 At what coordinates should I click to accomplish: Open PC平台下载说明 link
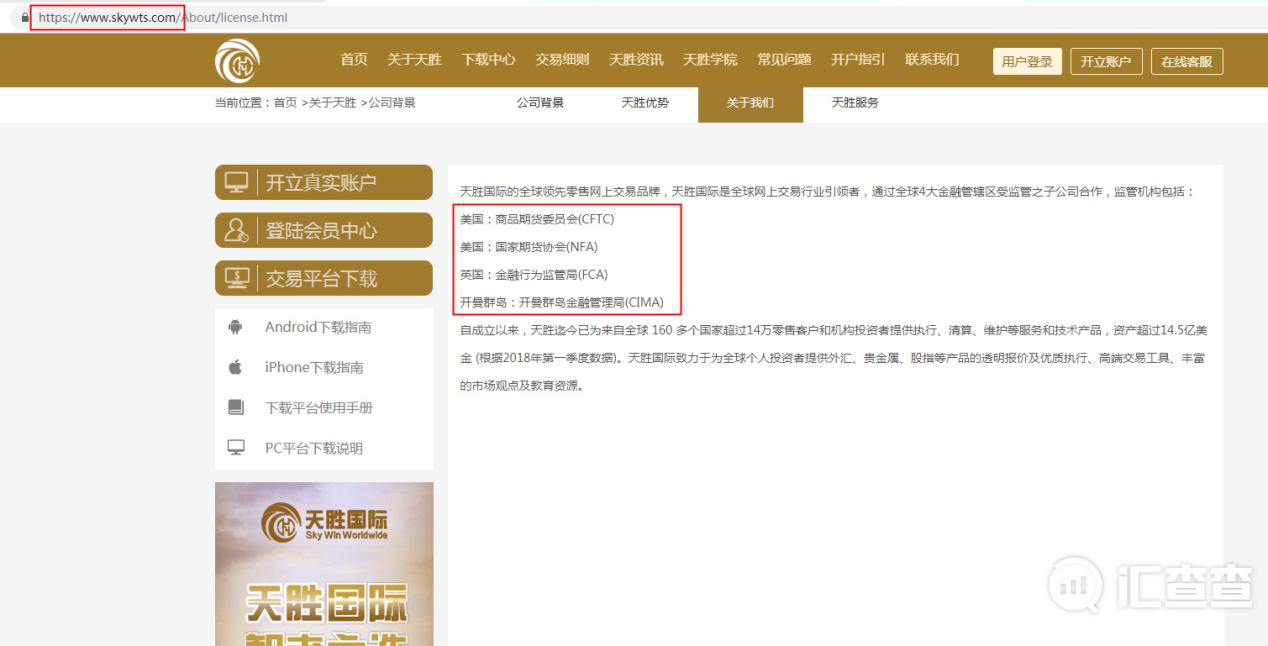tap(314, 448)
